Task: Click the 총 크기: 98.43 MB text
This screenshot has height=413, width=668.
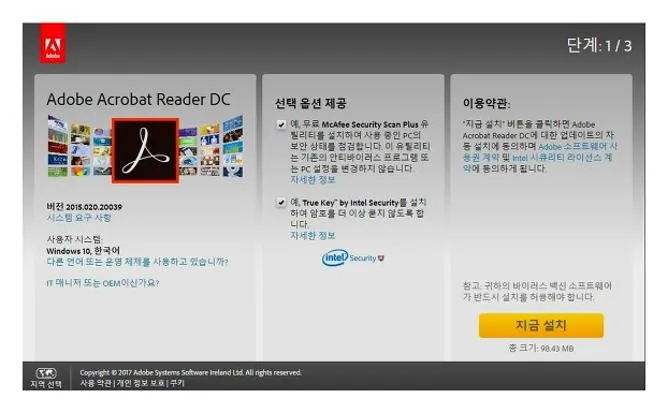Action: click(541, 348)
